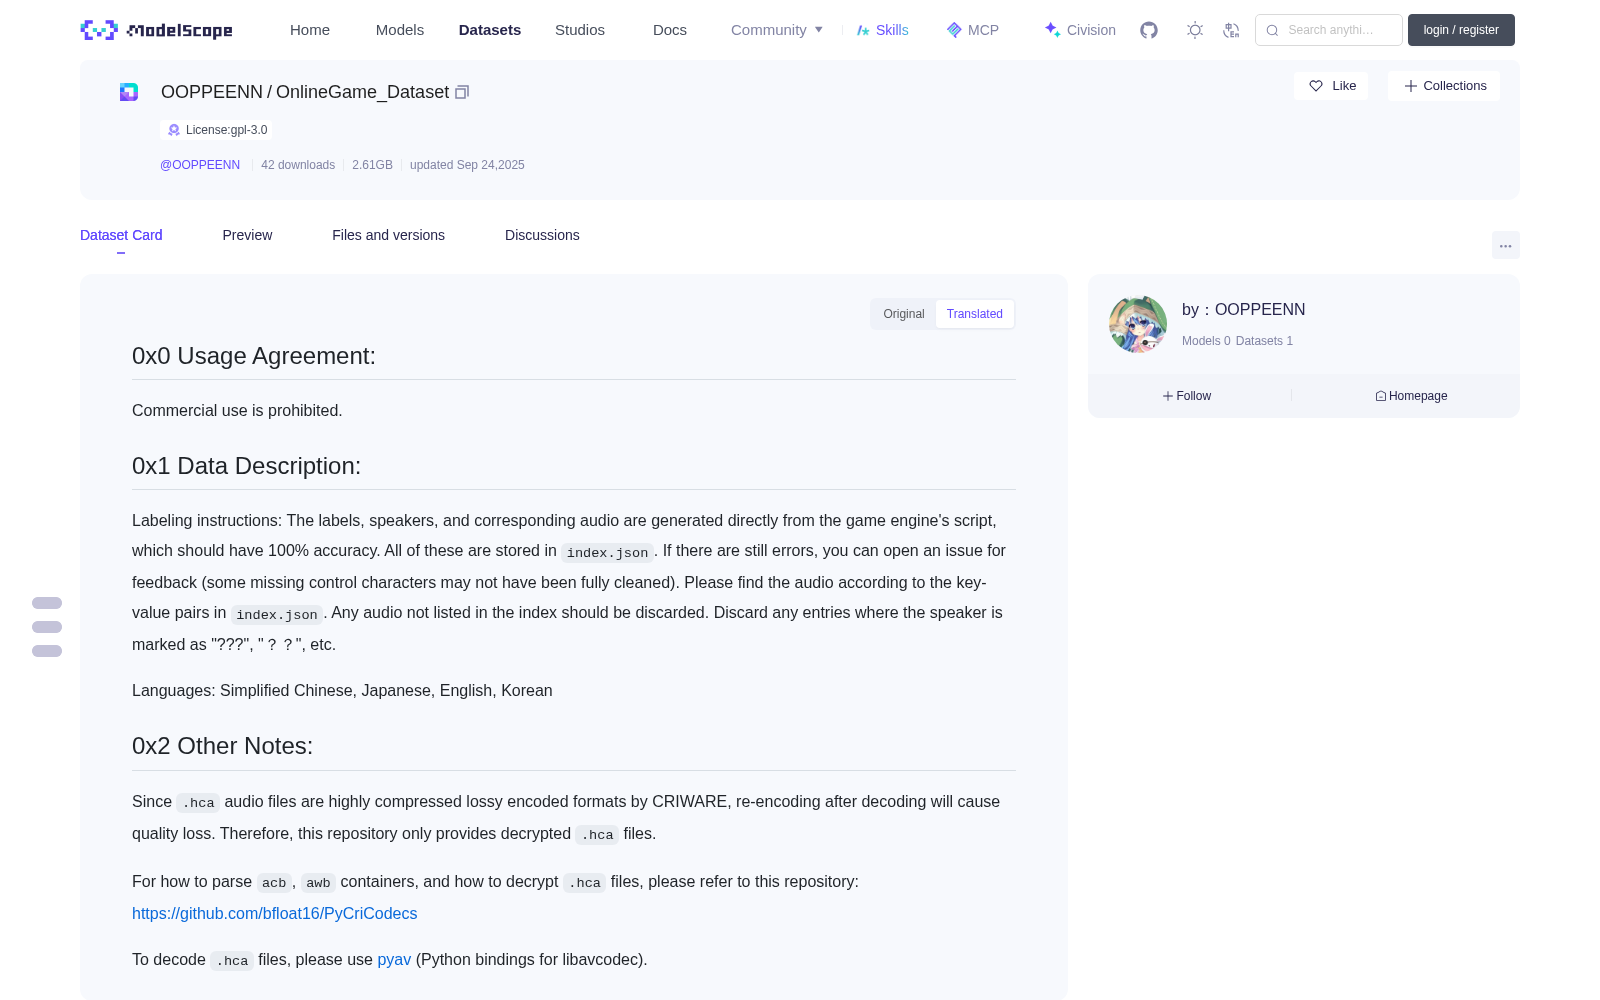Open the Datasets navigation item
1600x1000 pixels.
(490, 30)
